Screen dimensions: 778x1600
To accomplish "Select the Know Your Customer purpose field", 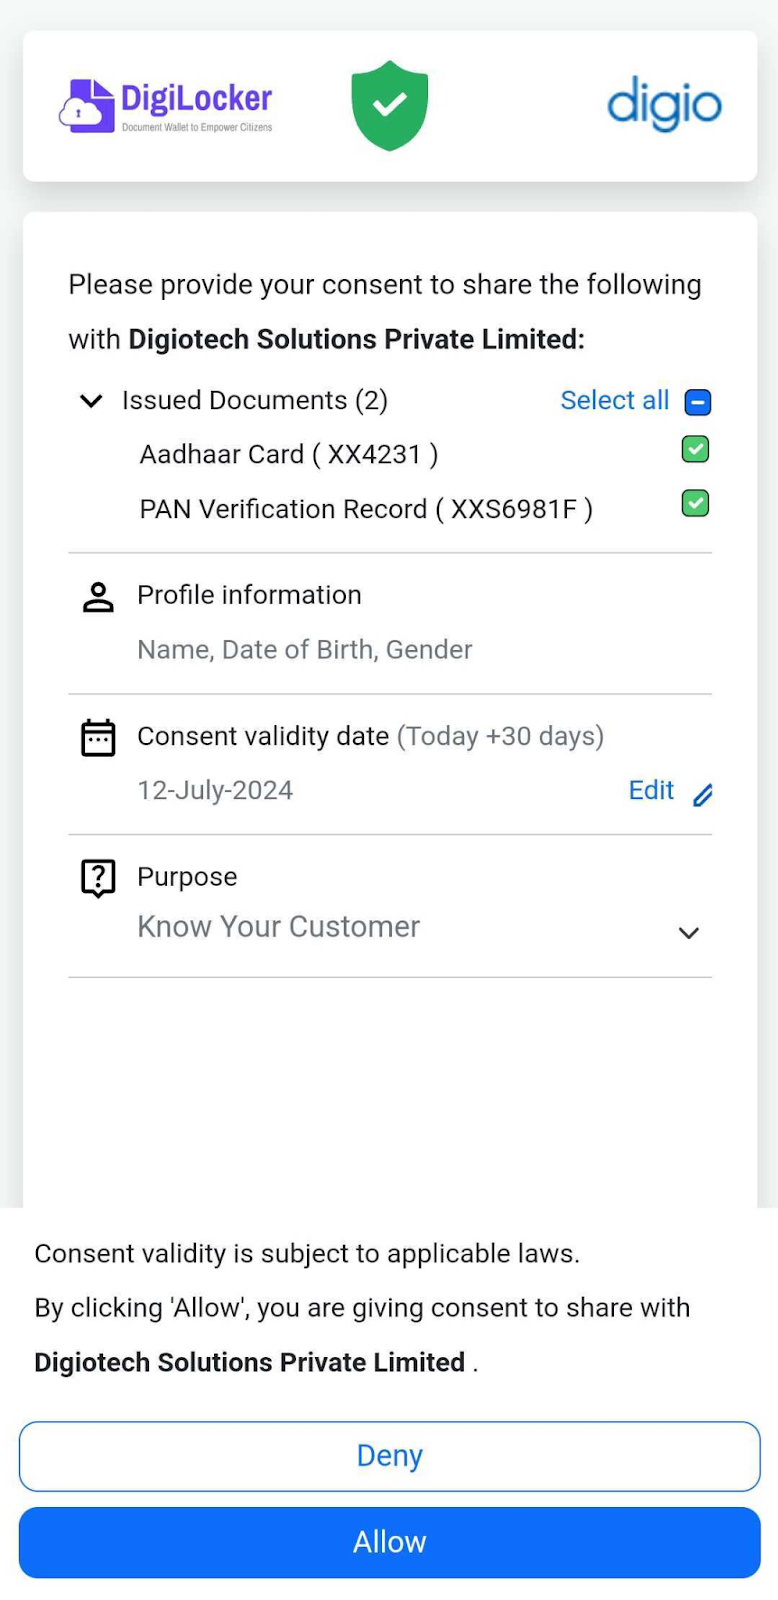I will tap(279, 927).
